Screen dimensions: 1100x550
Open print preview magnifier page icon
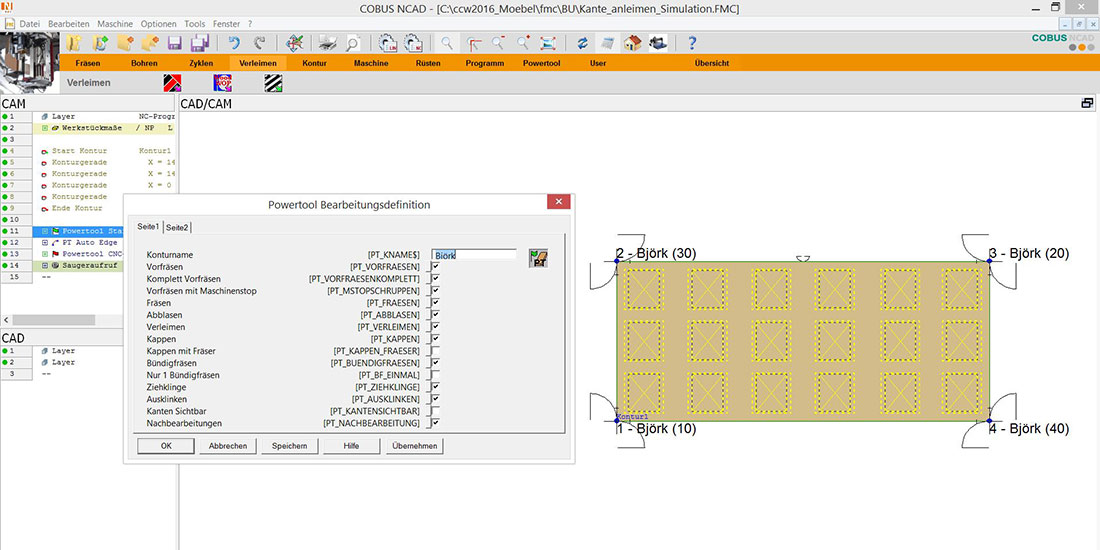tap(352, 43)
